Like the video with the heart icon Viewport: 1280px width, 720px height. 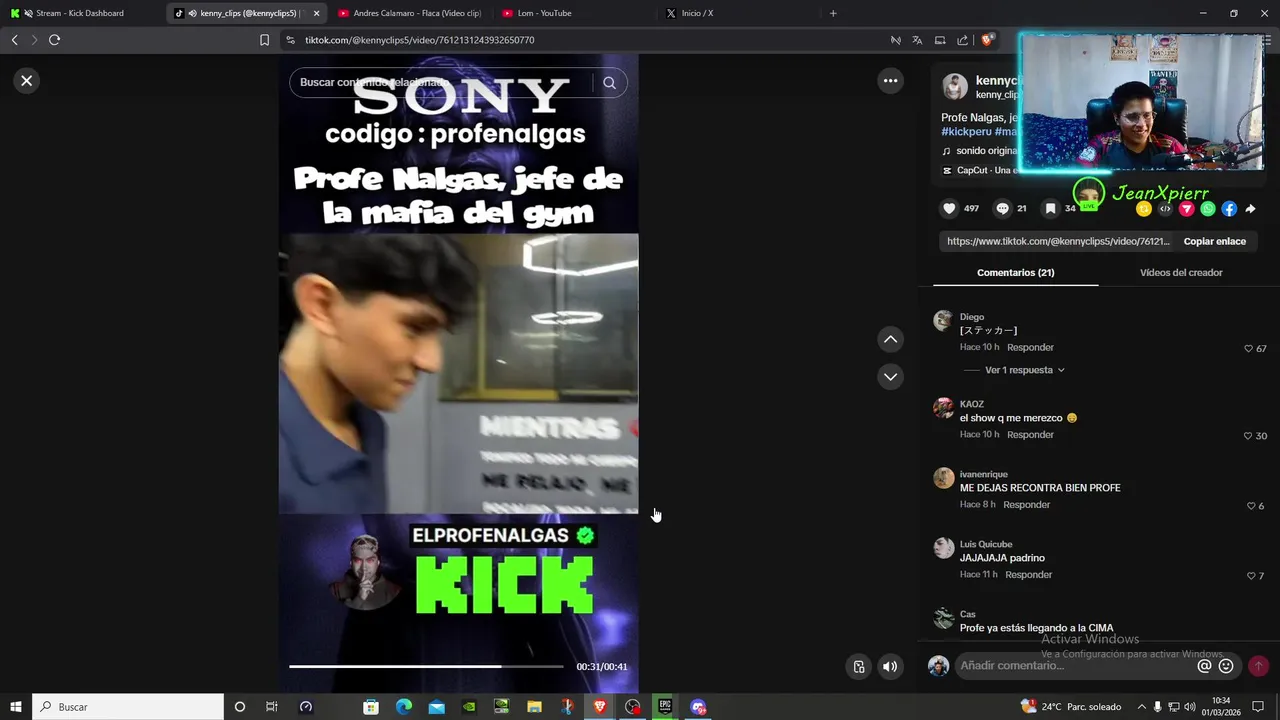coord(949,209)
